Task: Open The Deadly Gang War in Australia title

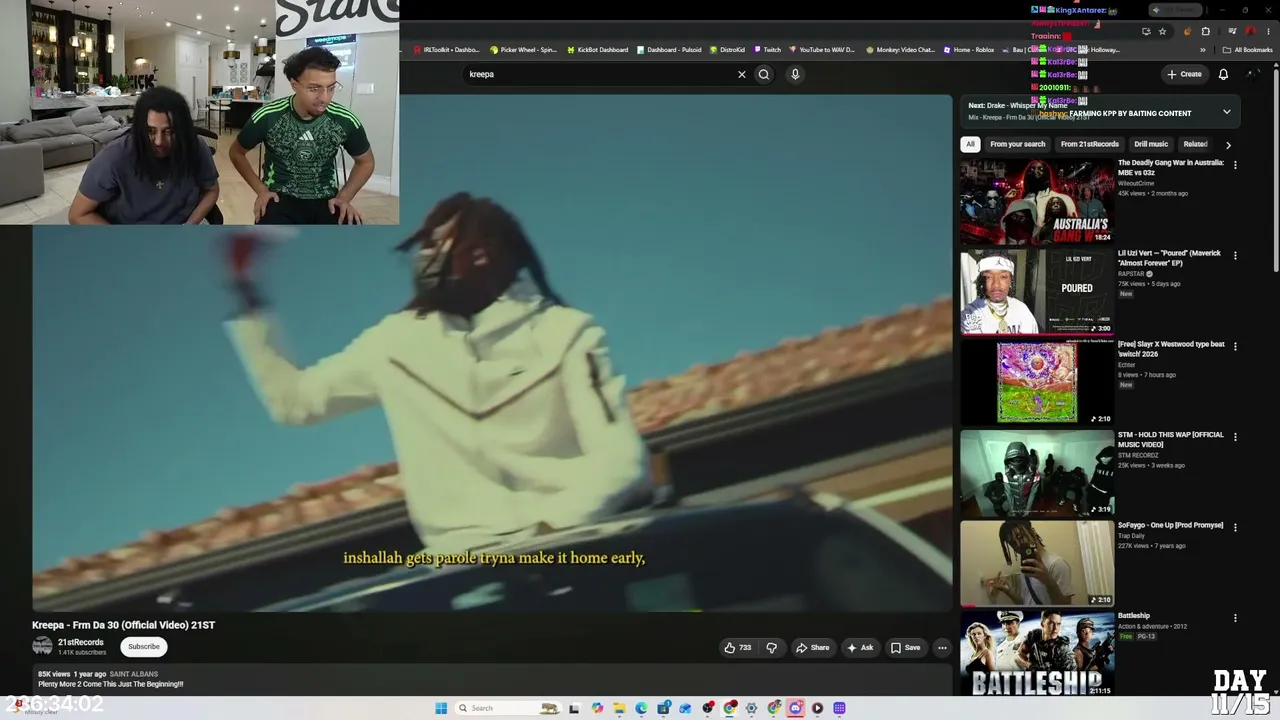Action: coord(1171,167)
